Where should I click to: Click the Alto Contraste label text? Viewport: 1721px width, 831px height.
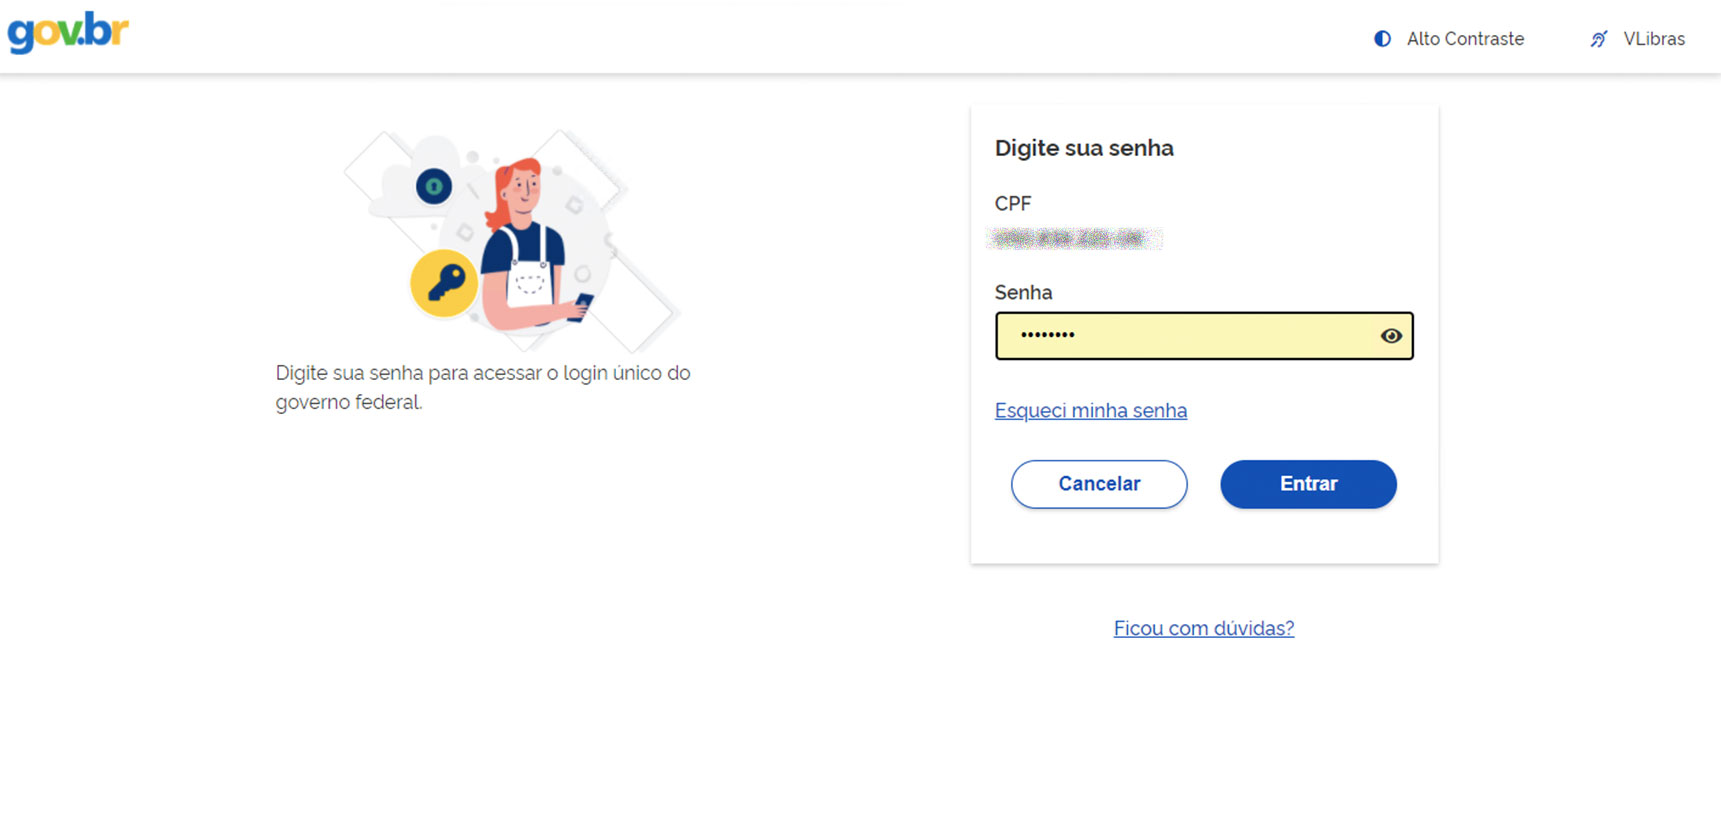pyautogui.click(x=1464, y=38)
